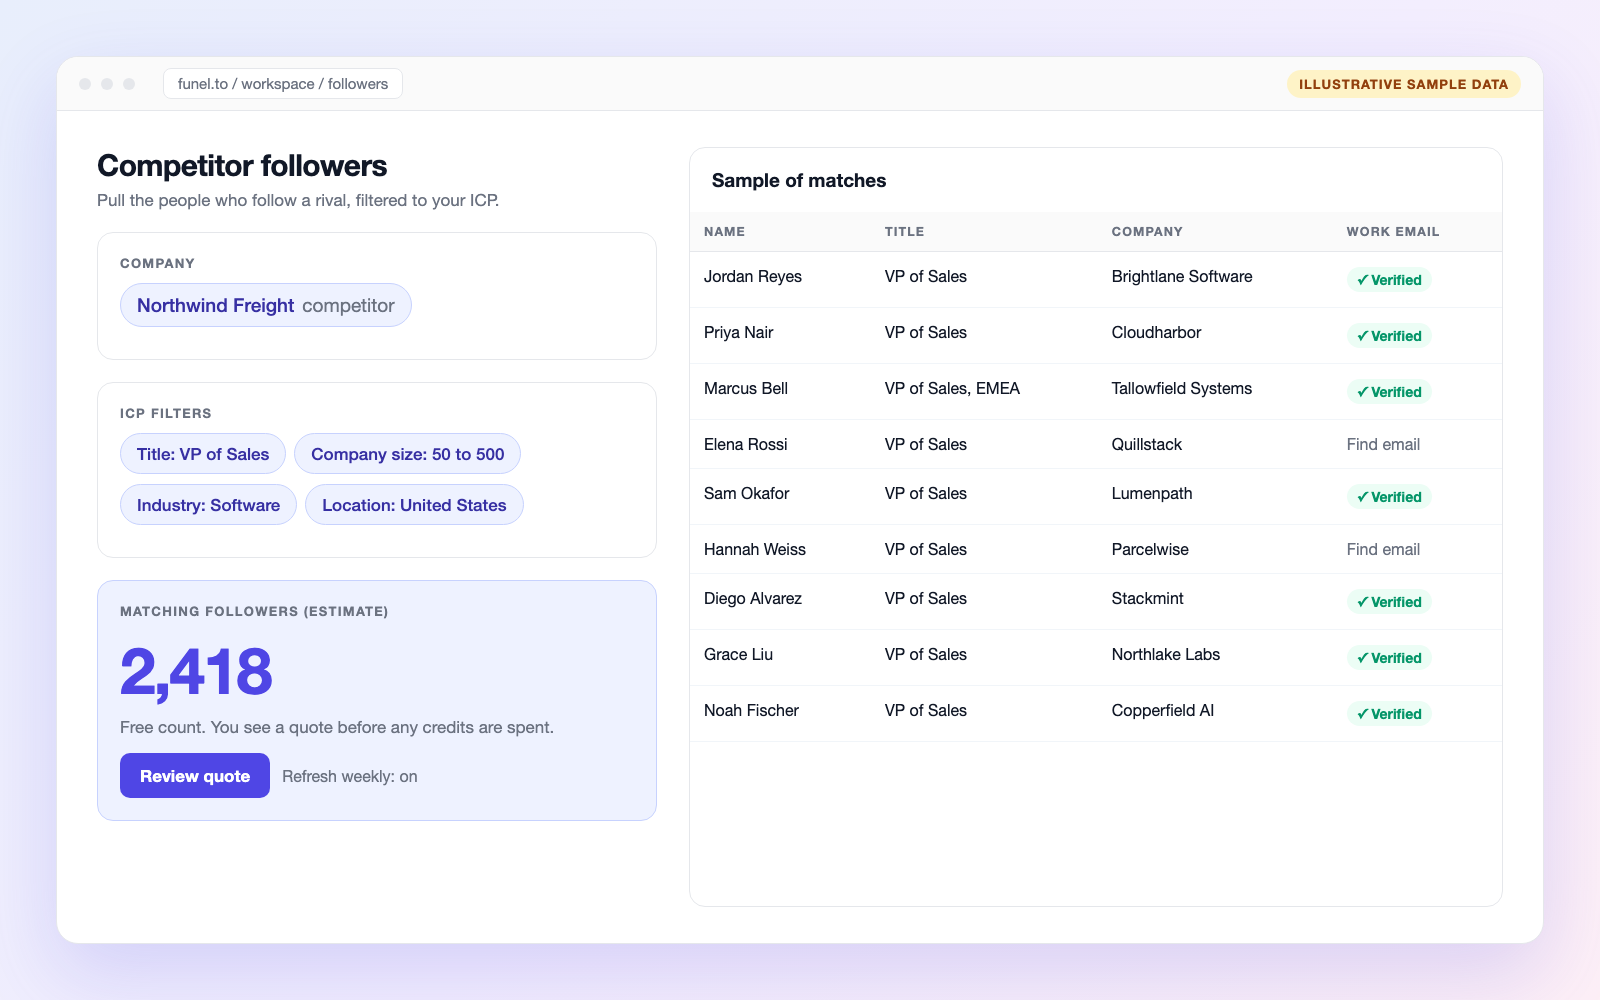Select the name Diego Alvarez
This screenshot has width=1600, height=1000.
tap(753, 598)
